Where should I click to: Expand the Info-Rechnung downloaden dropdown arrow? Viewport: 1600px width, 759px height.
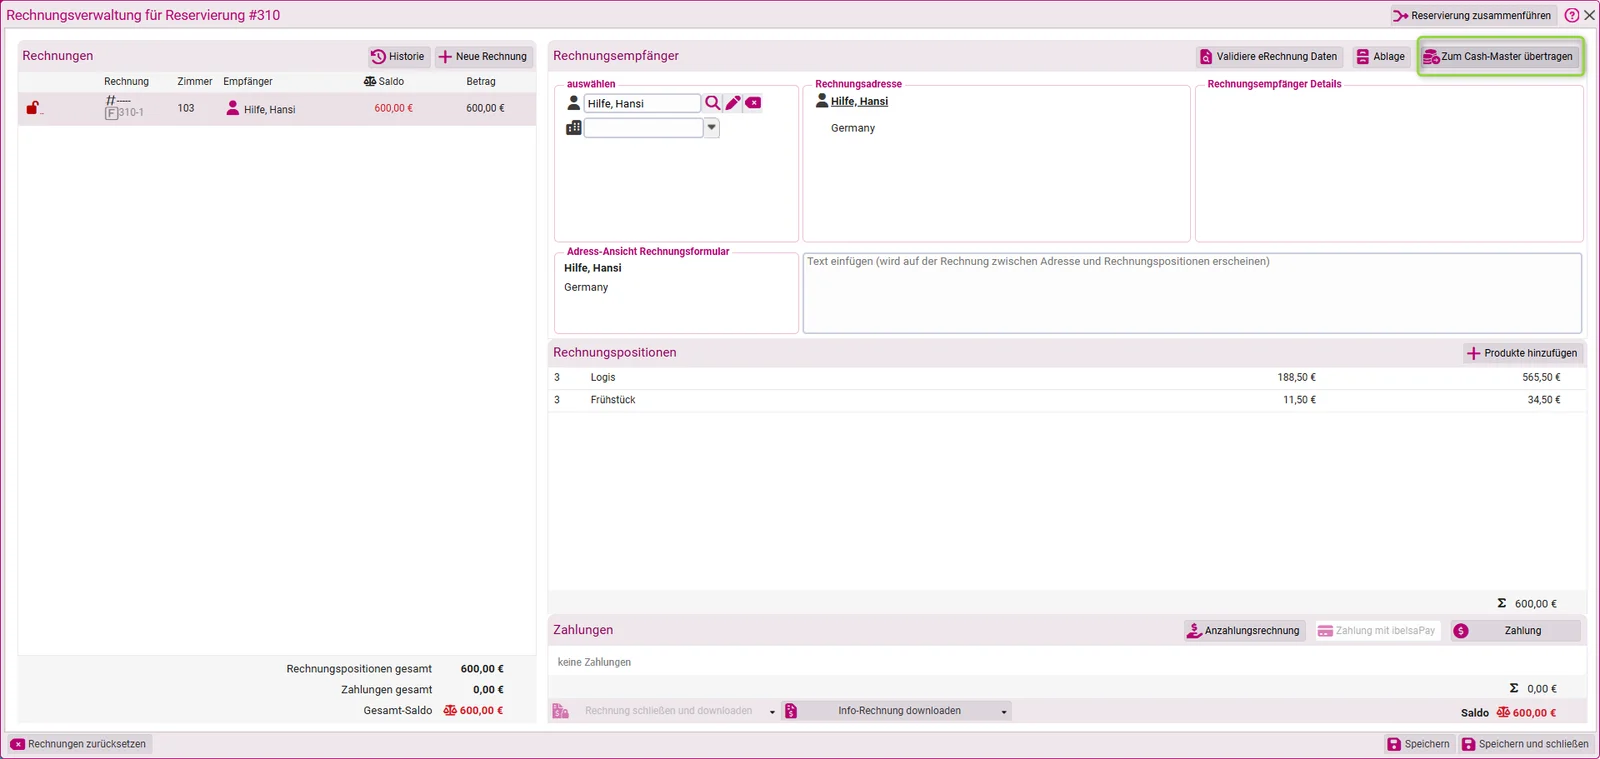tap(1004, 712)
